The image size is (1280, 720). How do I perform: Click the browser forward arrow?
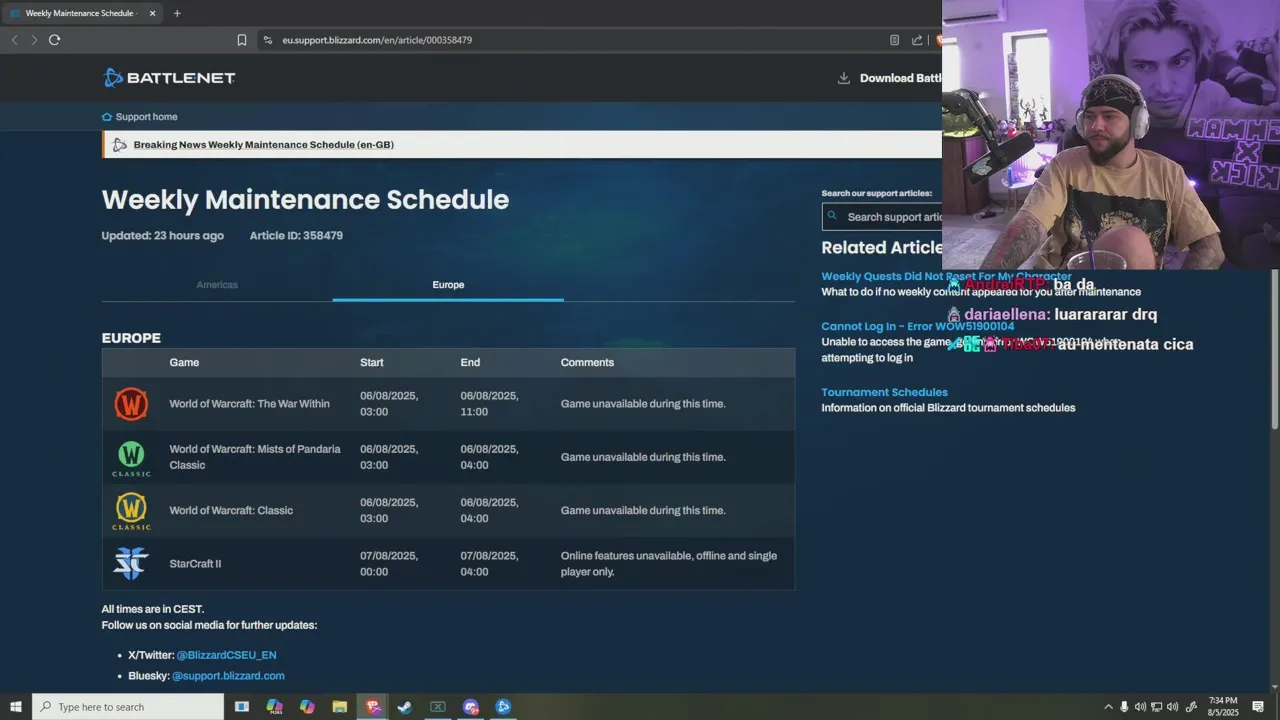click(x=34, y=40)
